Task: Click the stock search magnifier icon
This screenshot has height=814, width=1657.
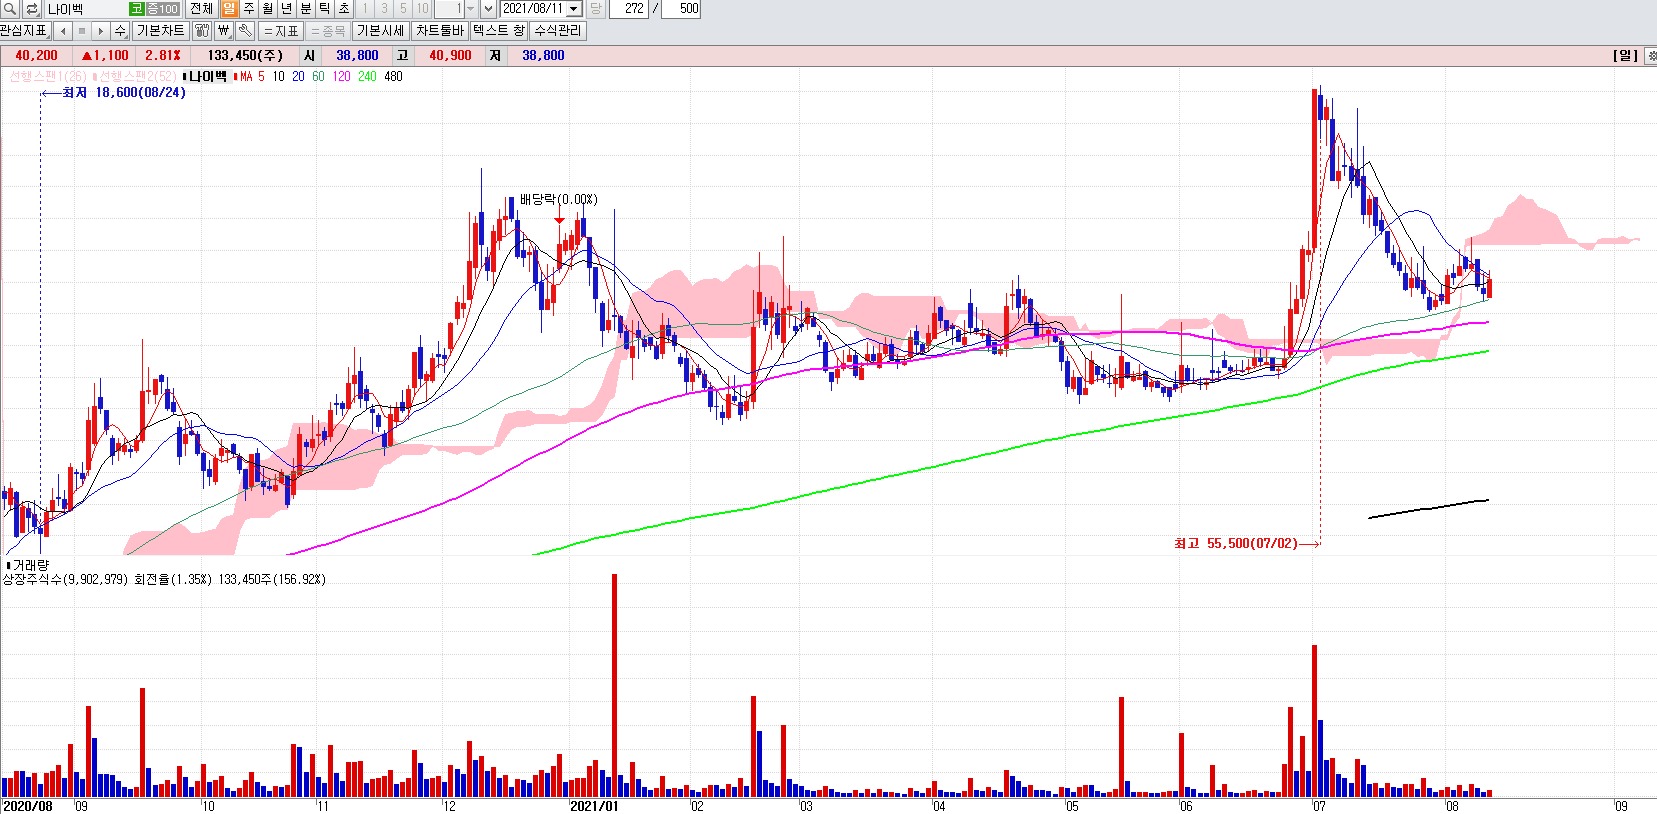Action: point(10,8)
